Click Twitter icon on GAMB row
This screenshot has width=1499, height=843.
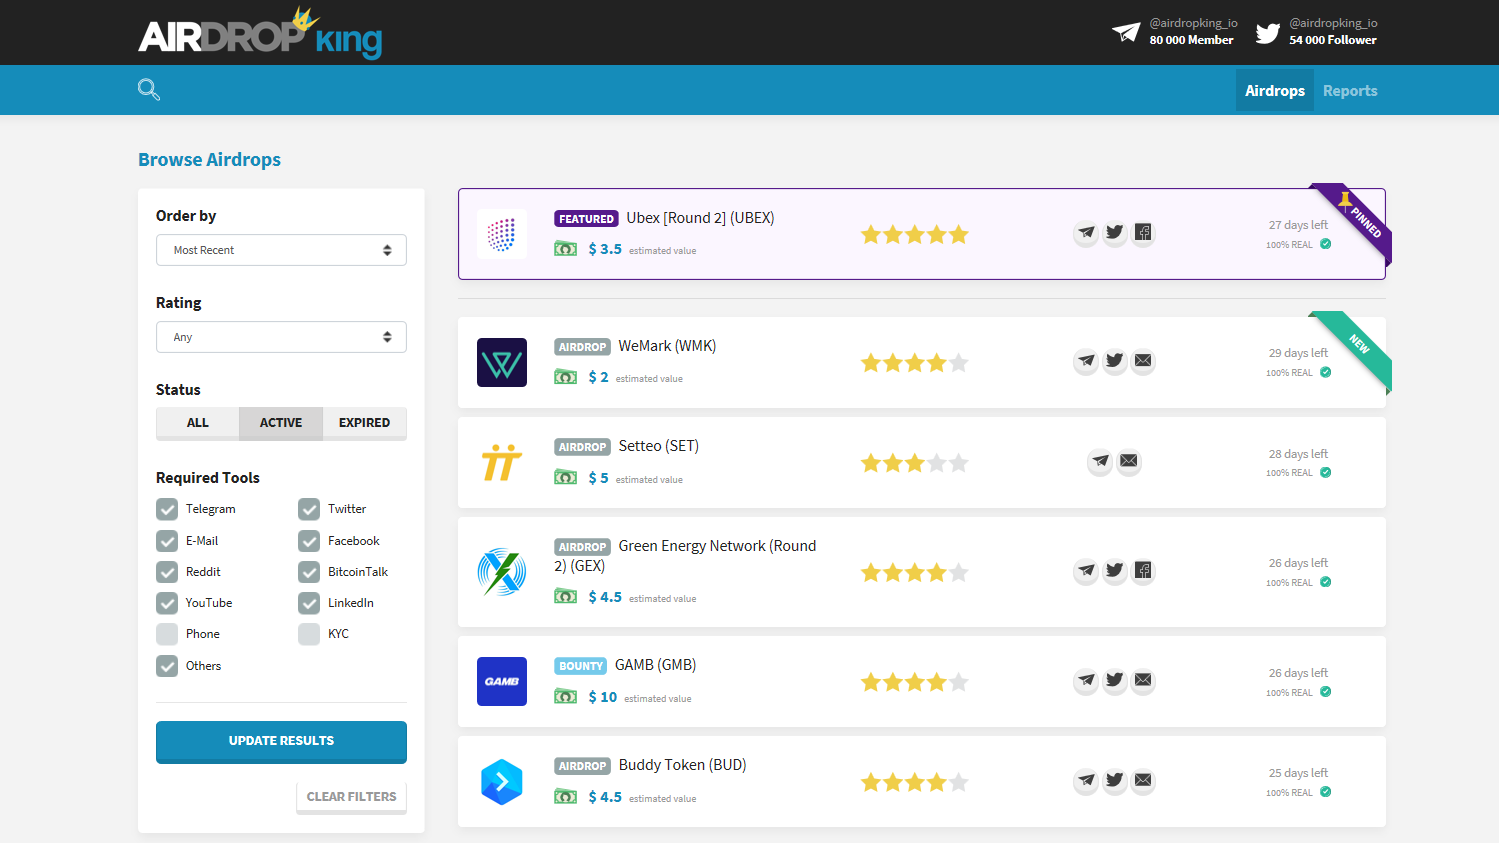coord(1115,681)
